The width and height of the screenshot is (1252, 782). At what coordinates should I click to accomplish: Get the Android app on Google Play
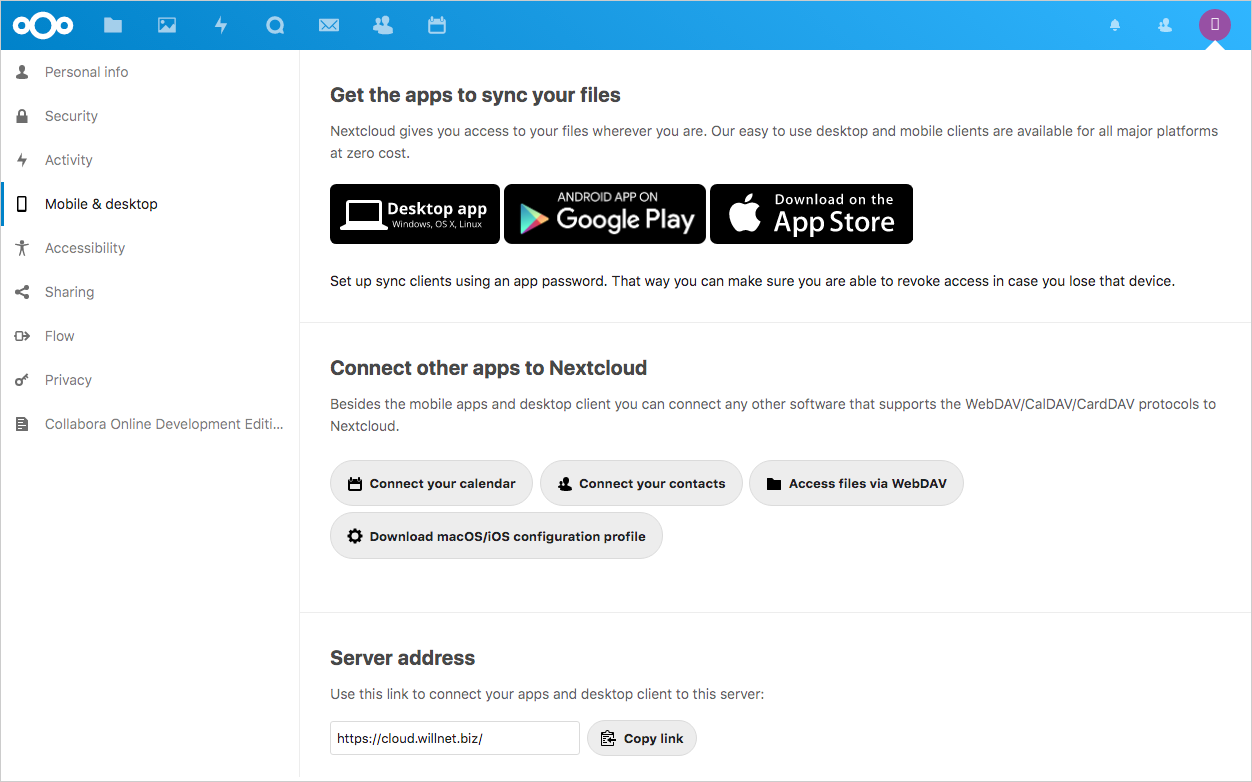point(605,214)
